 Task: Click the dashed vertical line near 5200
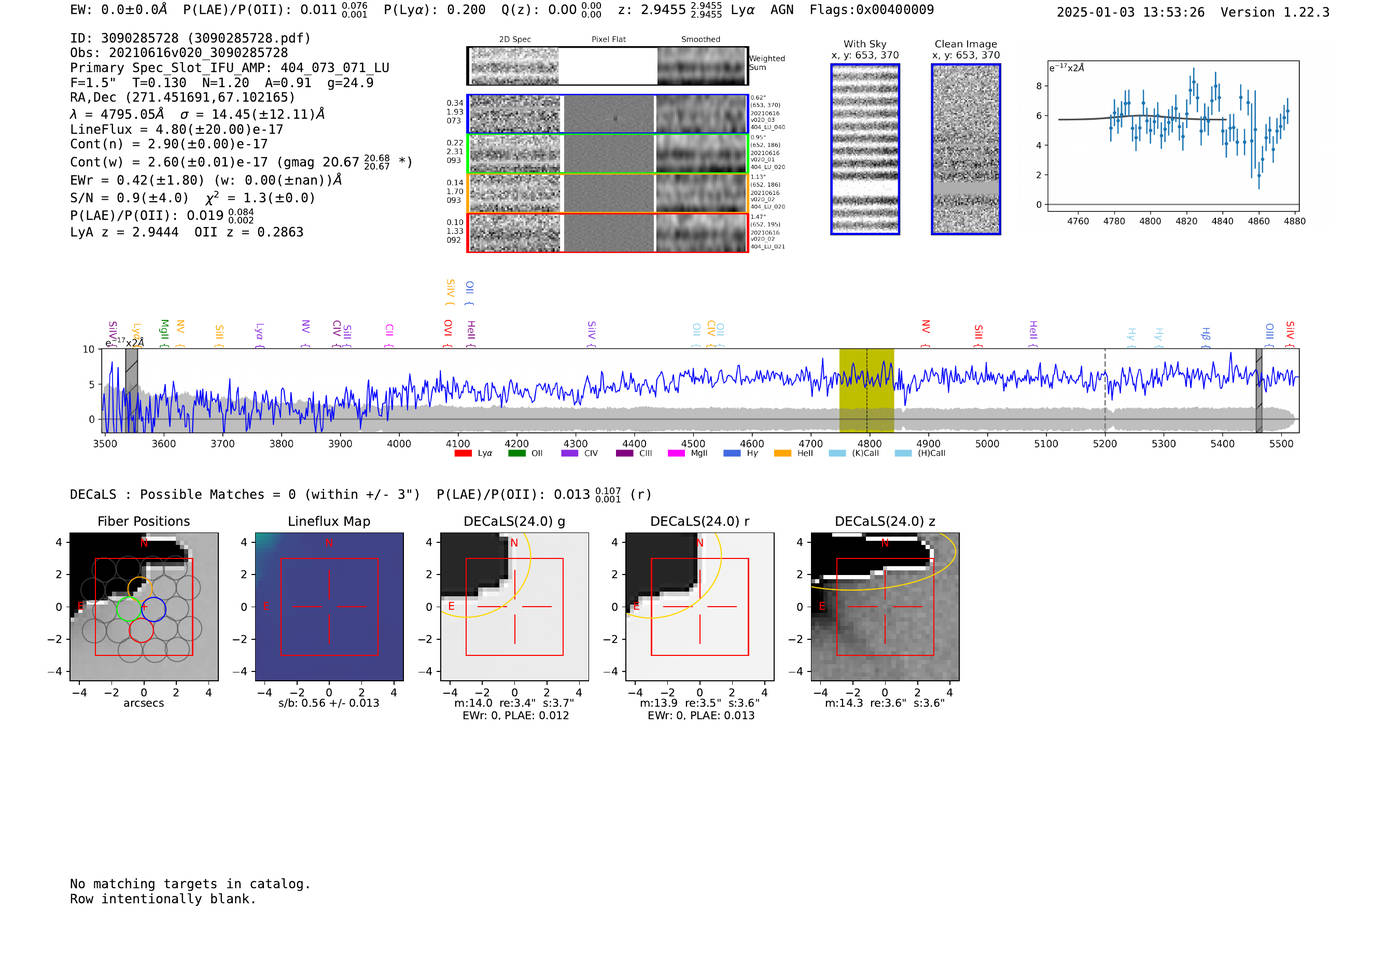(1105, 390)
